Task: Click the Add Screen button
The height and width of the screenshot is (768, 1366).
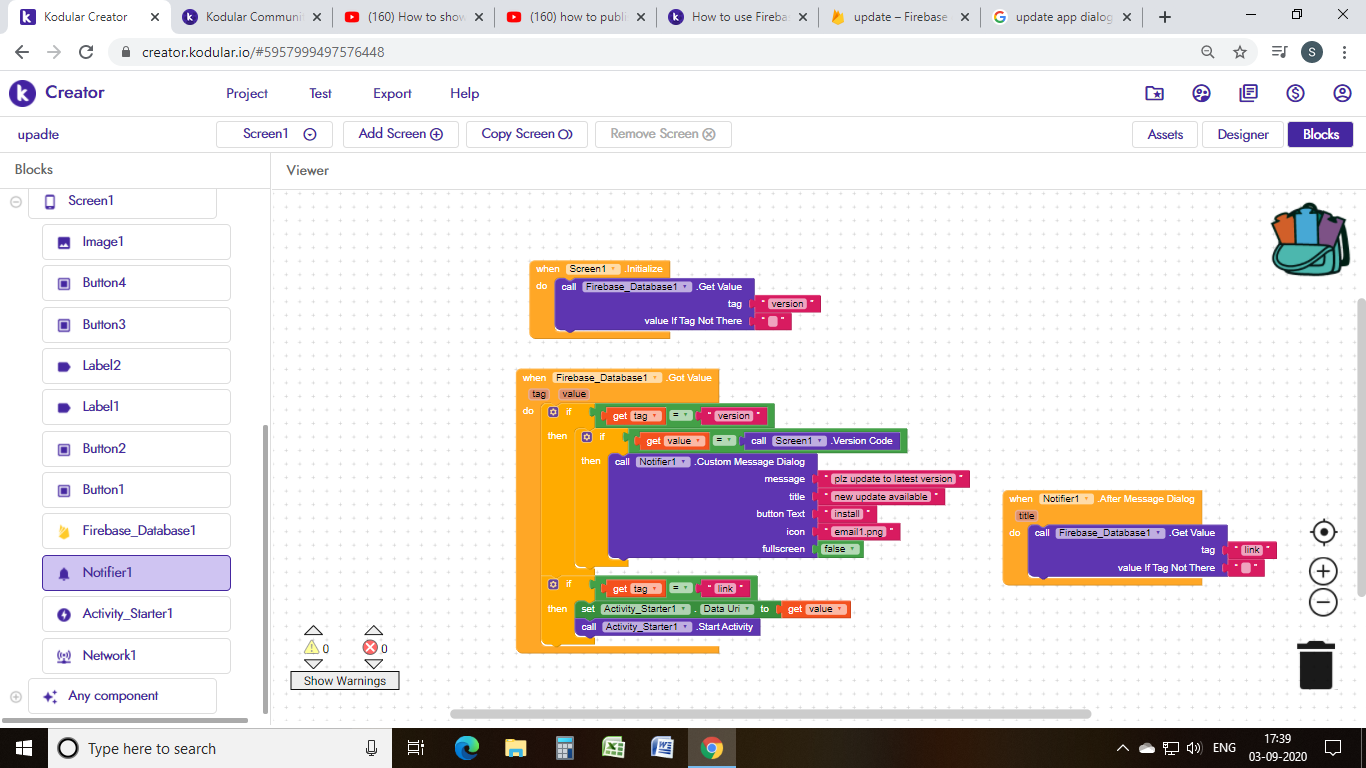Action: 401,134
